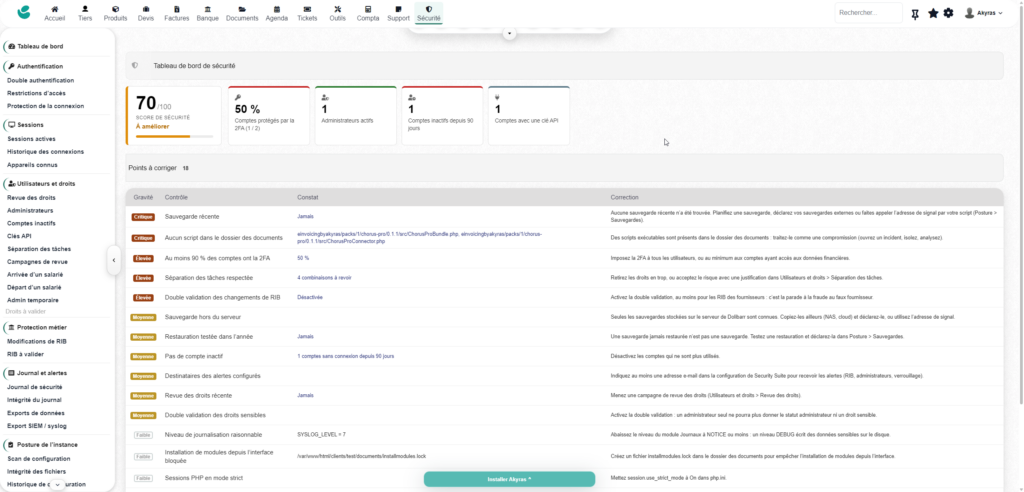Click 'SYSLOG_LEVEL = 7' value
Image resolution: width=1024 pixels, height=492 pixels.
(321, 435)
